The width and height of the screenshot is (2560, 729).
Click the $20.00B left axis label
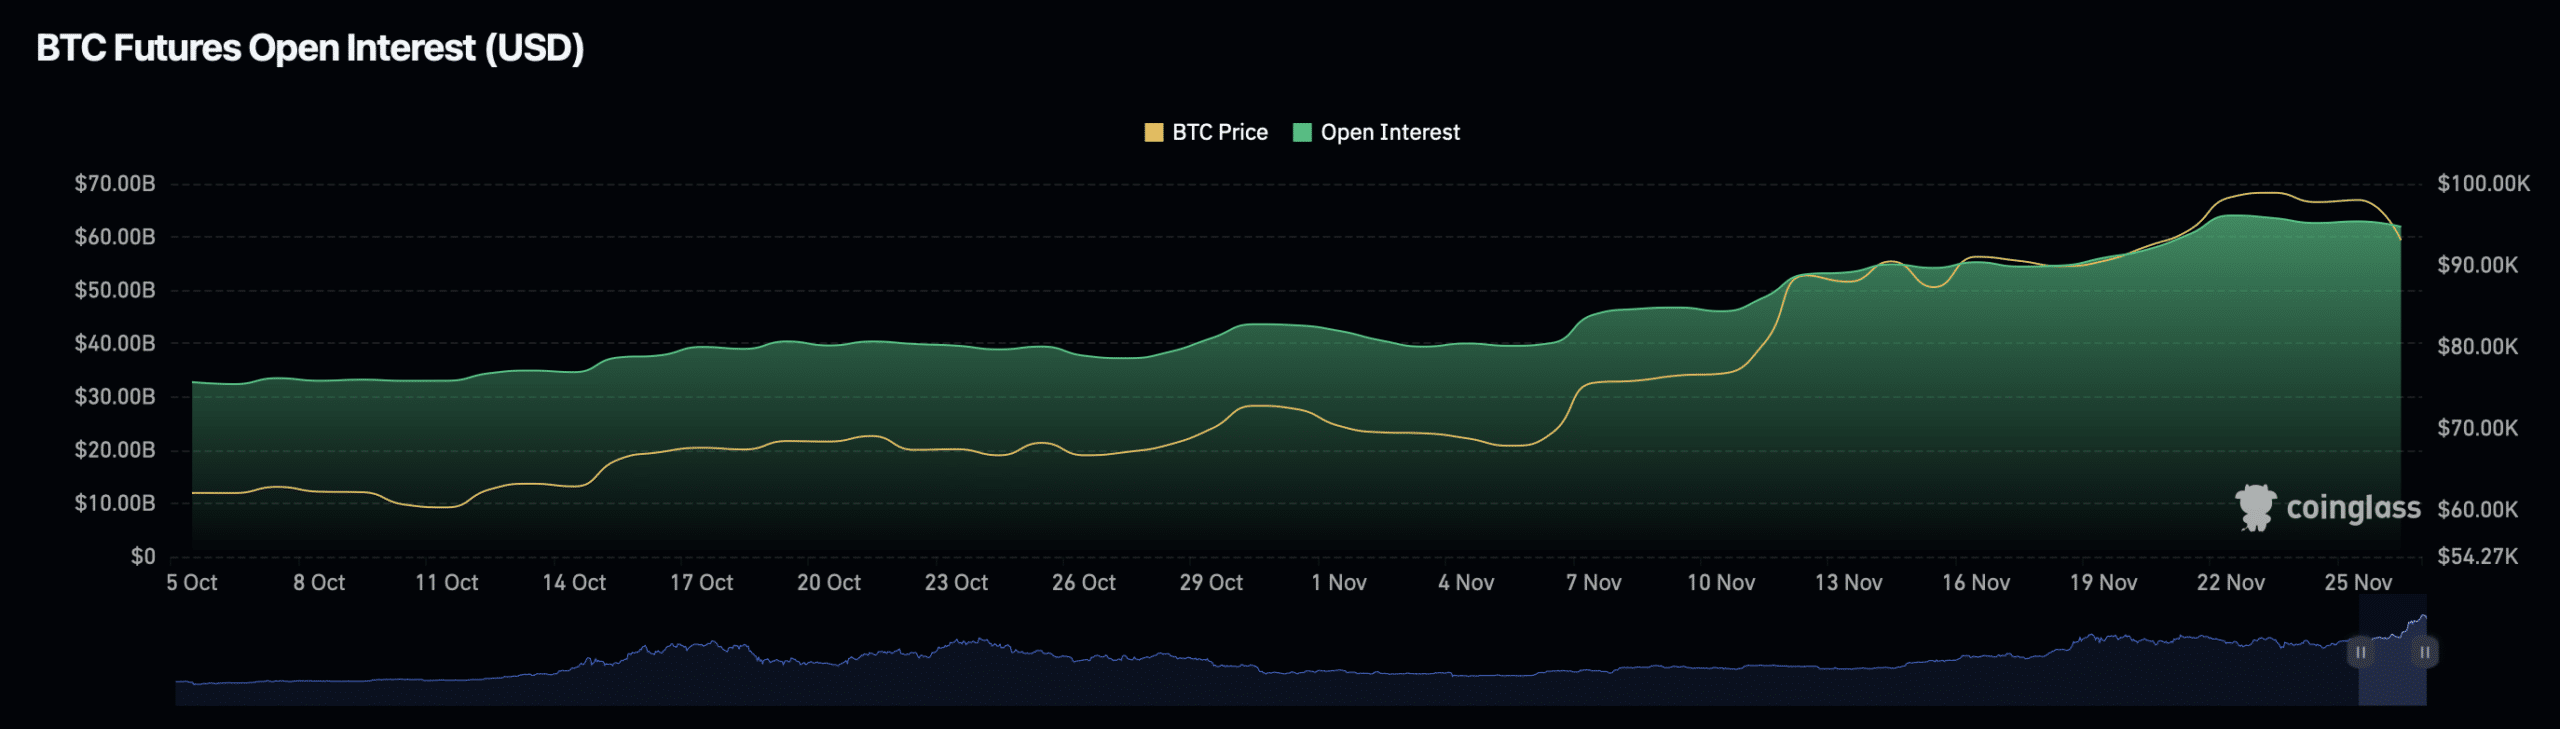point(115,450)
